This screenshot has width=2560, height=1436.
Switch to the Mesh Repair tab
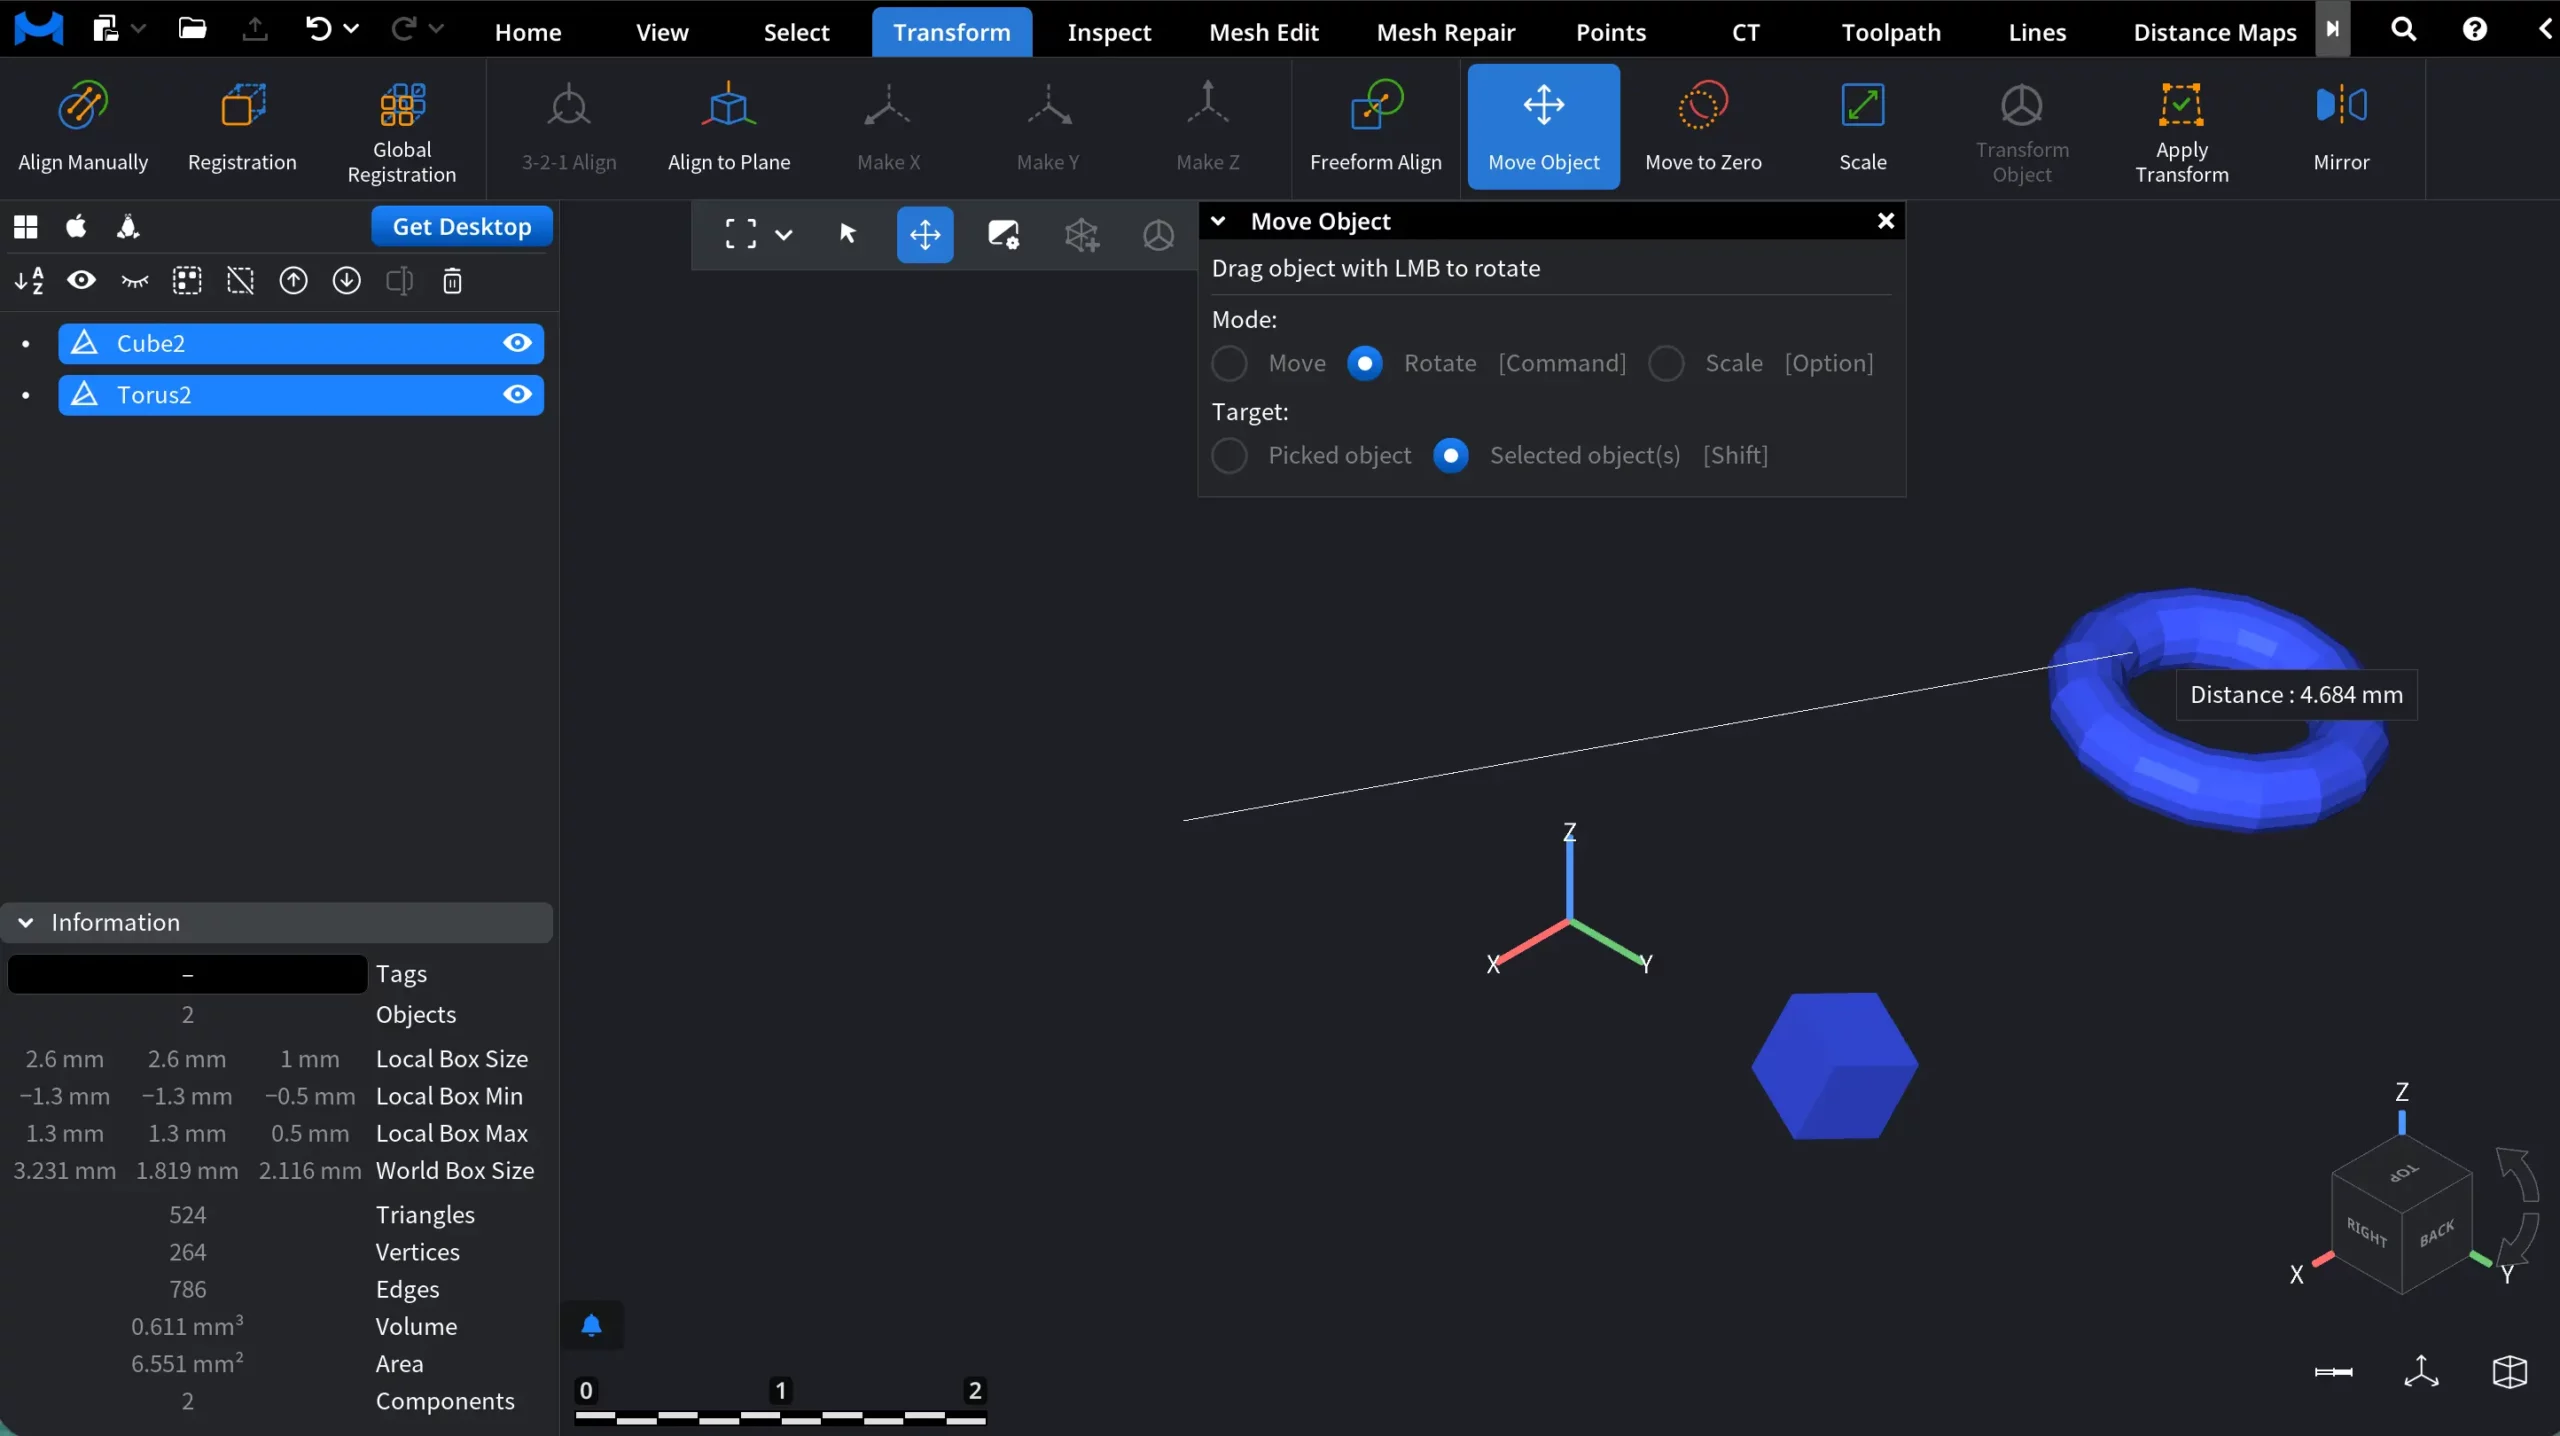point(1447,31)
